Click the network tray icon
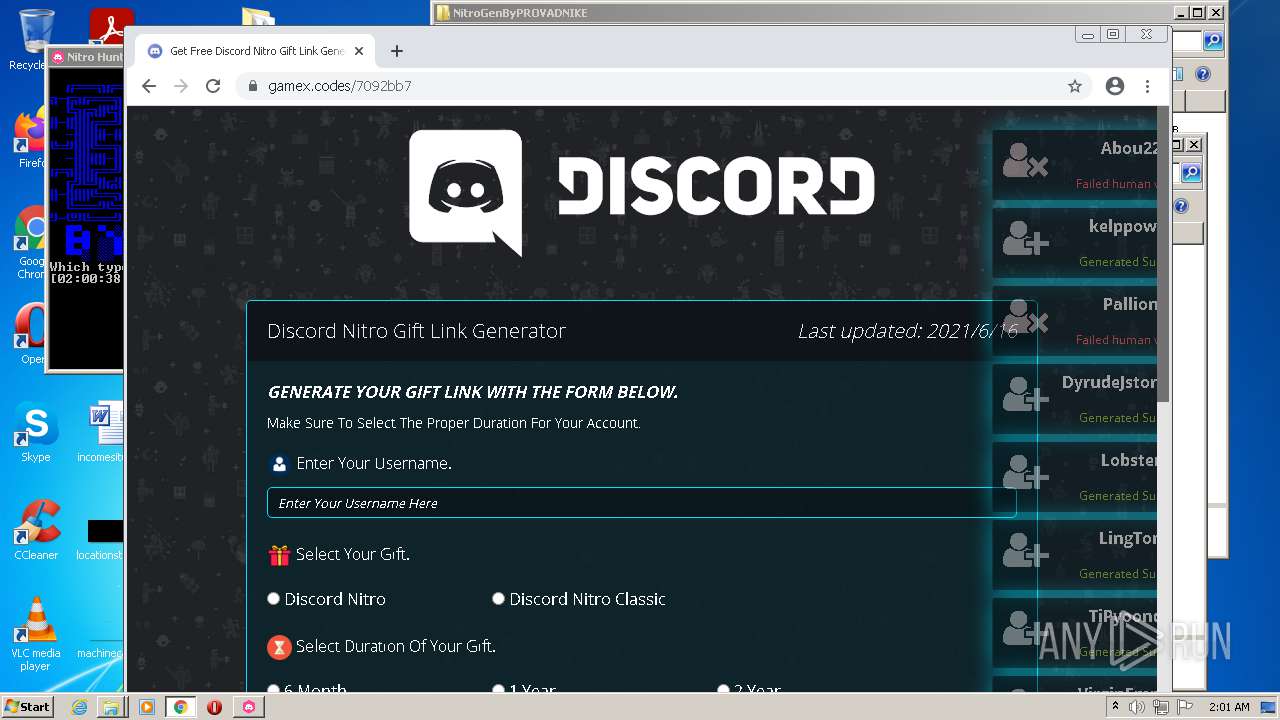 click(1161, 707)
